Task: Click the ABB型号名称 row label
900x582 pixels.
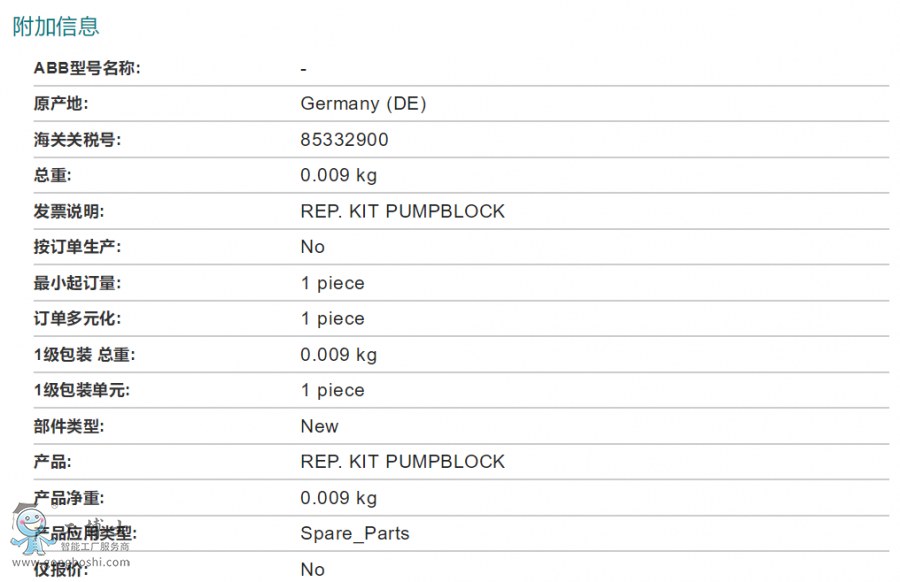Action: click(87, 68)
